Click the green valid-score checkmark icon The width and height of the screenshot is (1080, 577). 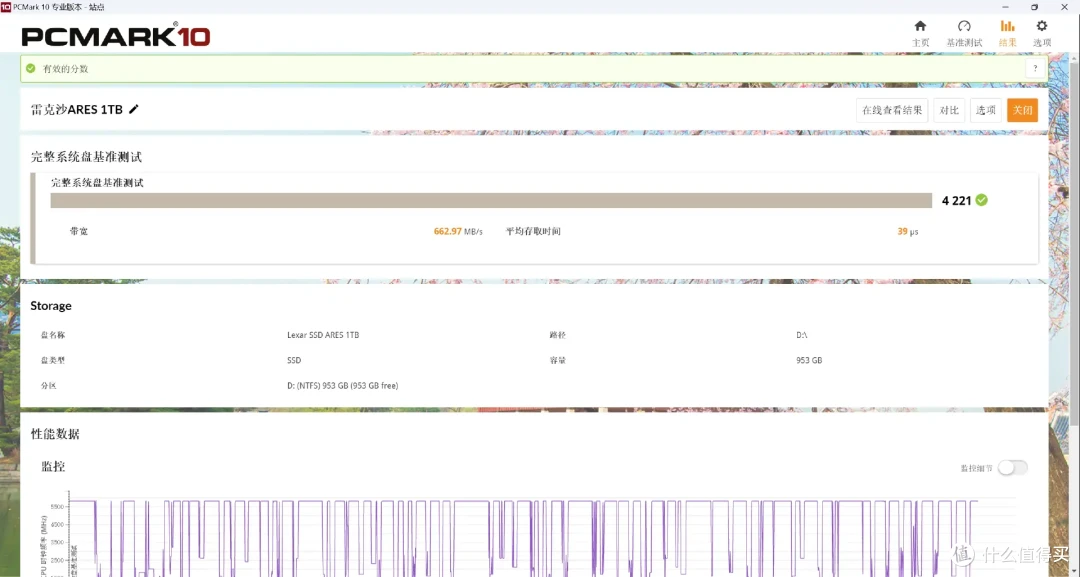click(x=30, y=68)
